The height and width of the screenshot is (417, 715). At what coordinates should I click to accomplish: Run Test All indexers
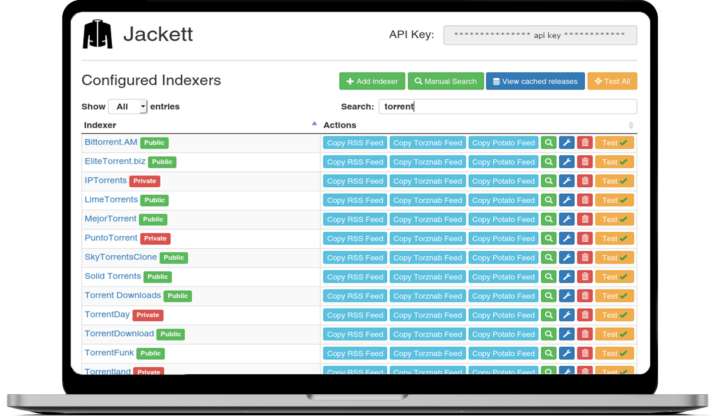point(612,81)
